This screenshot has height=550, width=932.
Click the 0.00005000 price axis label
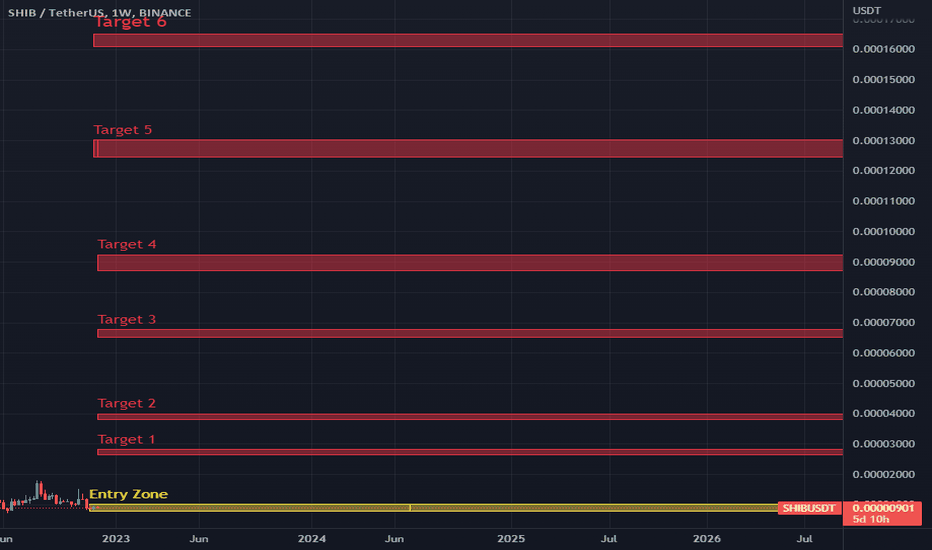tap(883, 384)
